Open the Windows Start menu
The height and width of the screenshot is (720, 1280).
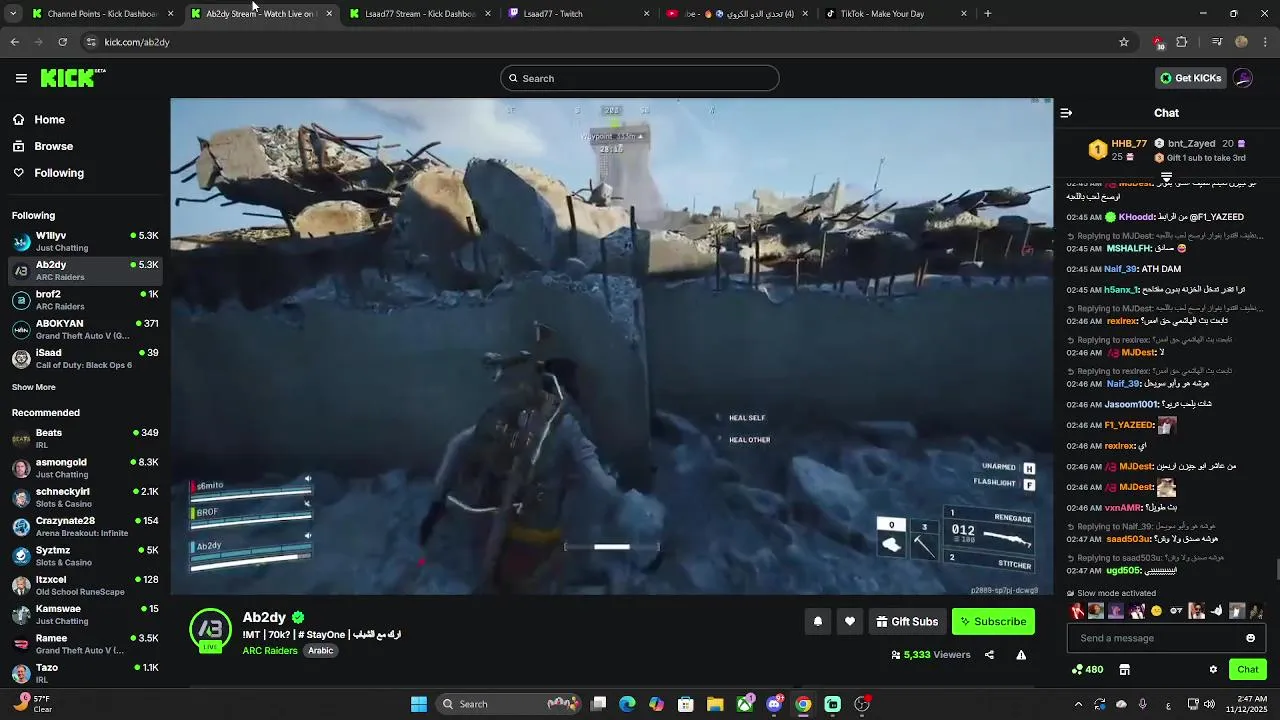pos(419,704)
